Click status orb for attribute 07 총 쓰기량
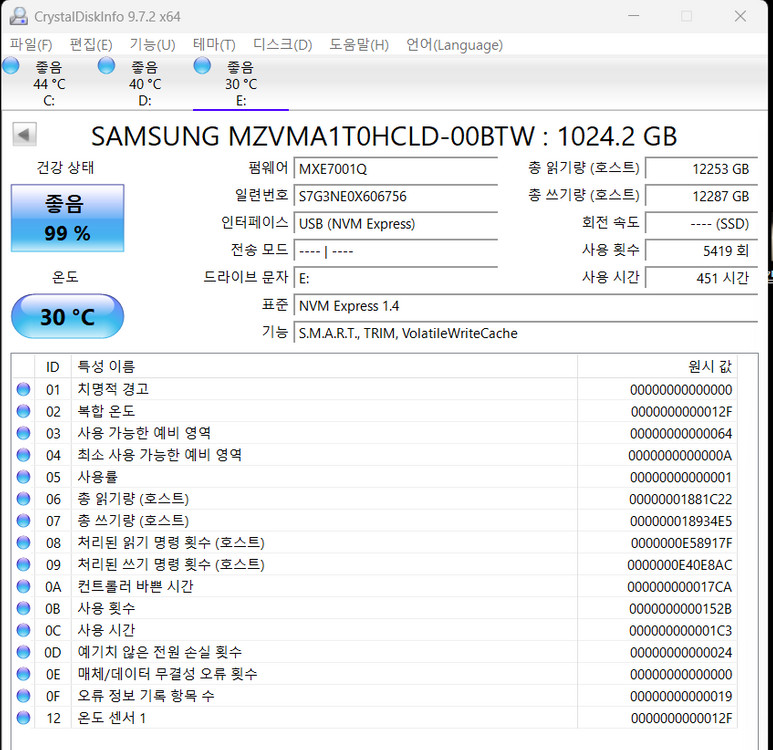The width and height of the screenshot is (773, 750). click(23, 521)
